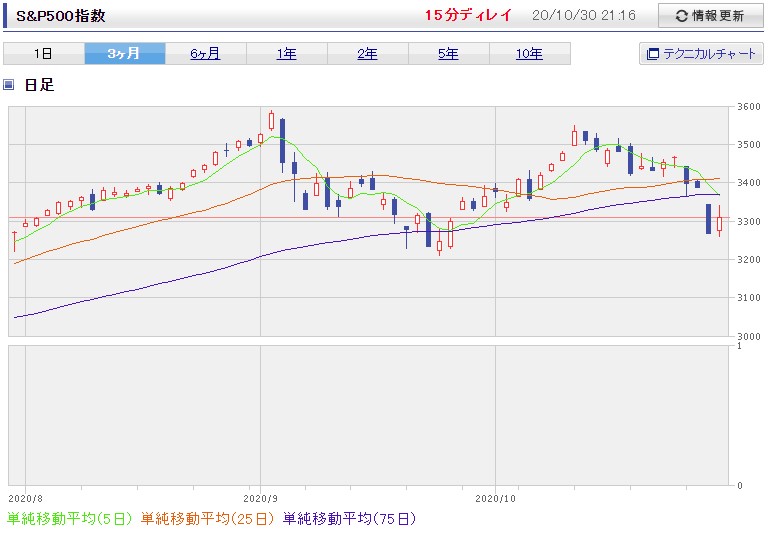Image resolution: width=770 pixels, height=535 pixels.
Task: Click the 3500 price axis label
Action: (x=749, y=145)
